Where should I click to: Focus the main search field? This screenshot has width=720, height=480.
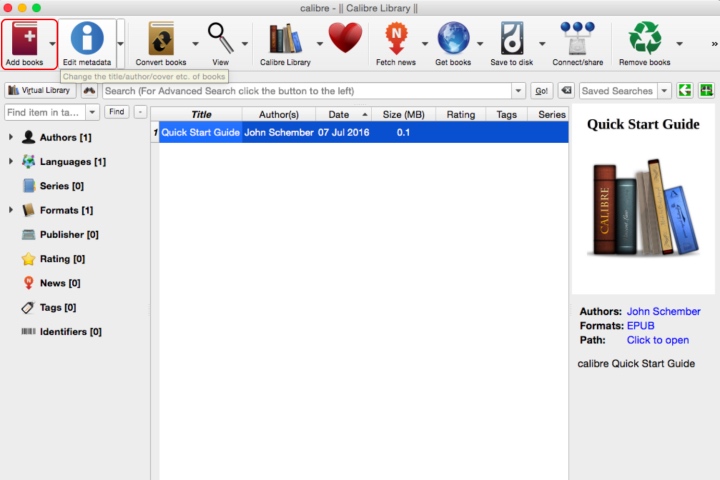click(x=307, y=90)
